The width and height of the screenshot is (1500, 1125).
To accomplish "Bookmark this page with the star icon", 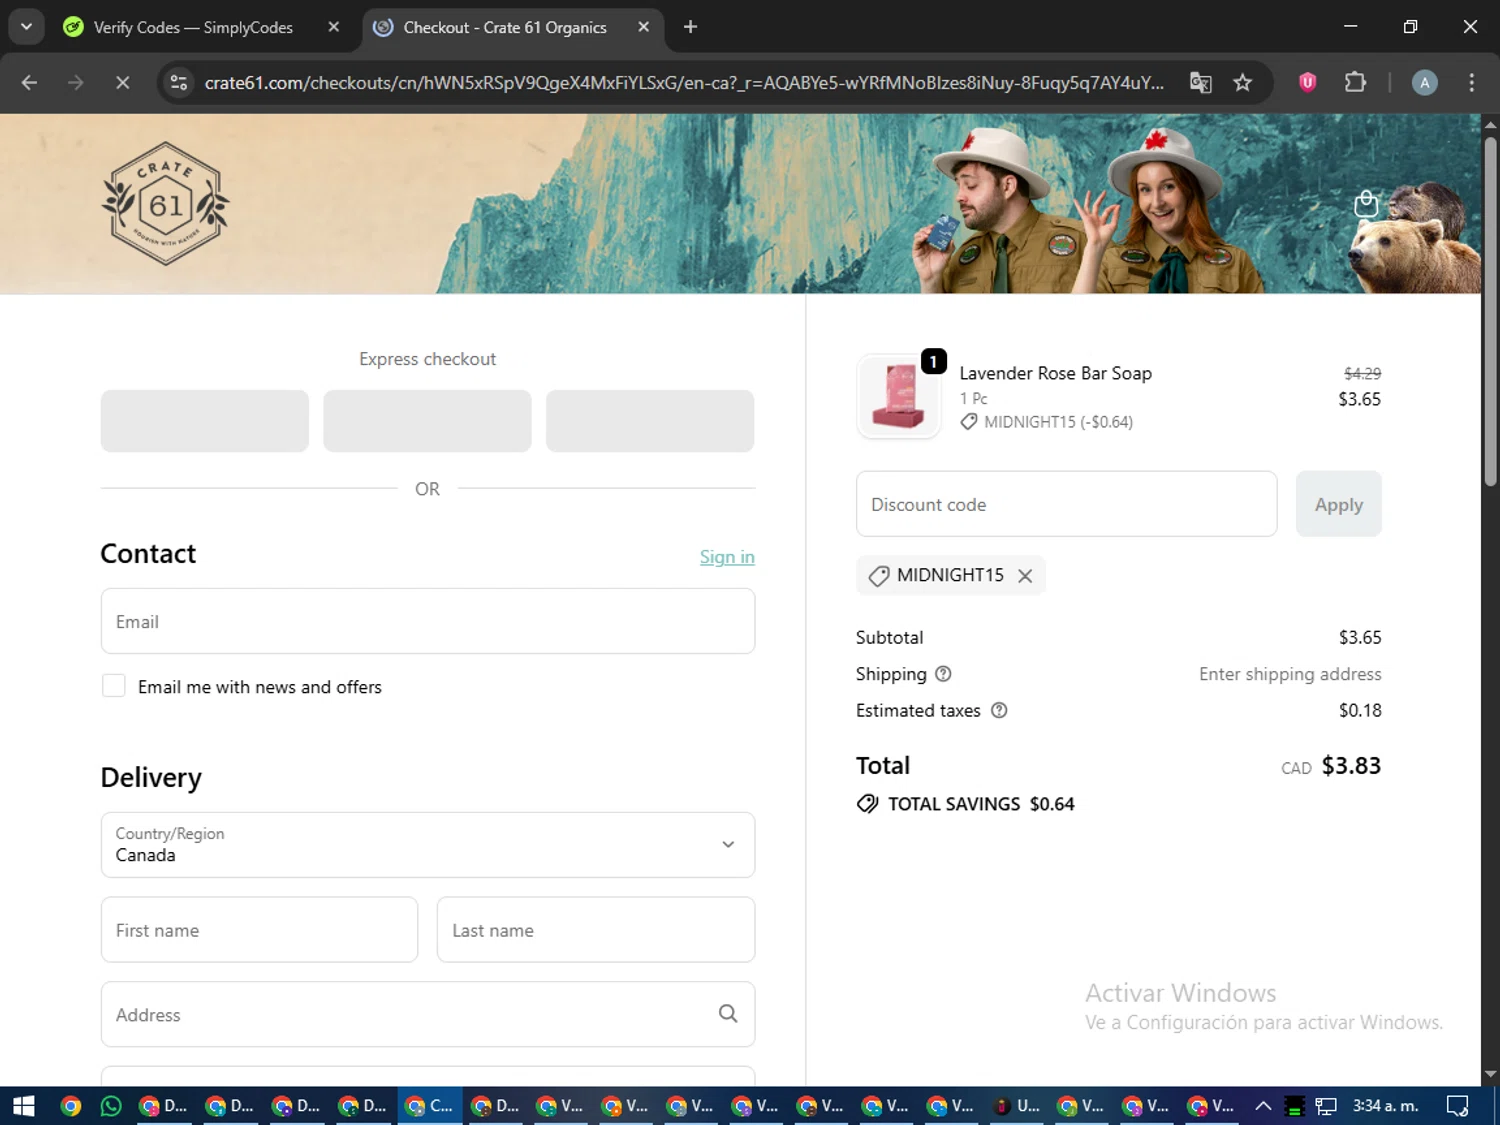I will point(1242,83).
